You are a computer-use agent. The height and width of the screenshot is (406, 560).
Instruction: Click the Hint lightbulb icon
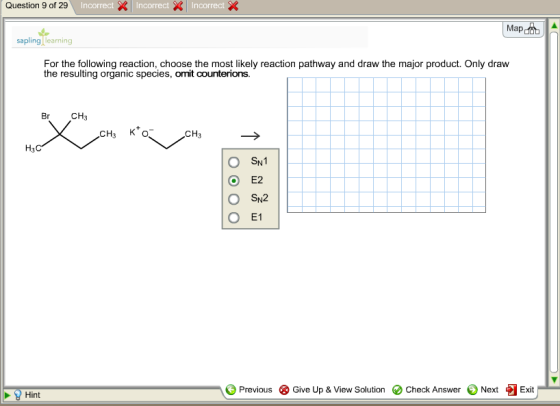tap(18, 395)
